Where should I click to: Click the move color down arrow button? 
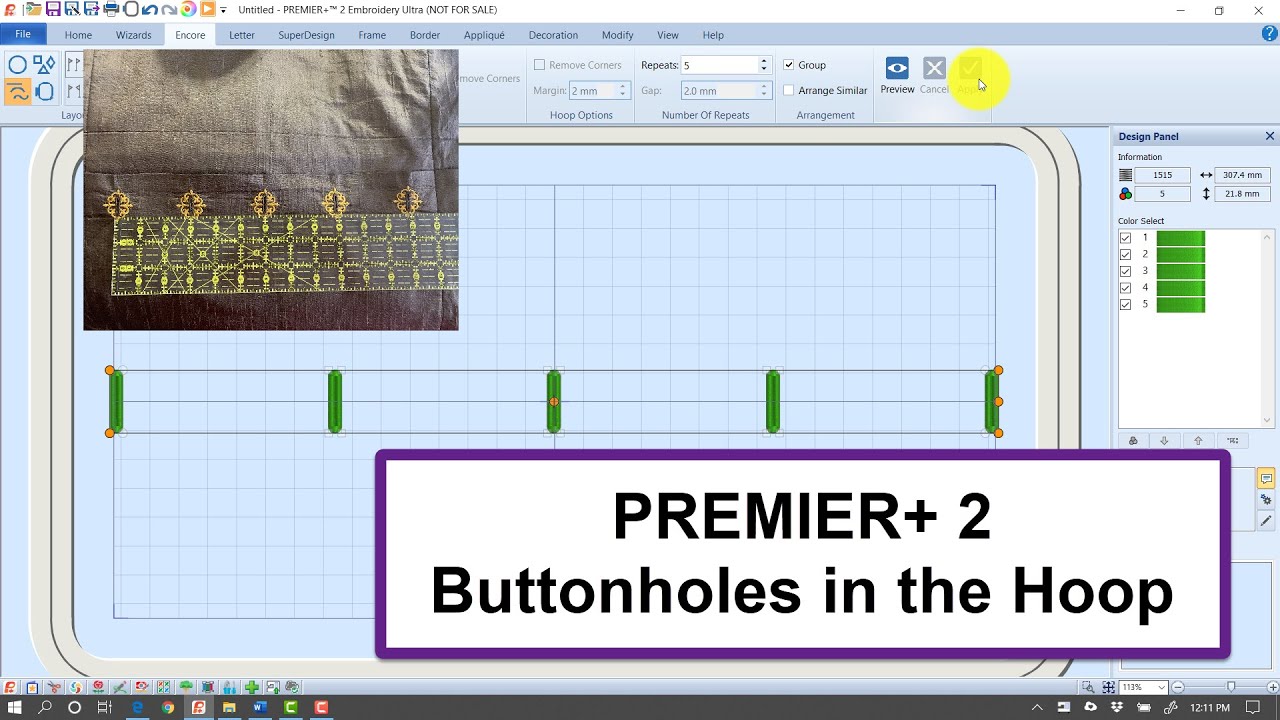coord(1164,441)
